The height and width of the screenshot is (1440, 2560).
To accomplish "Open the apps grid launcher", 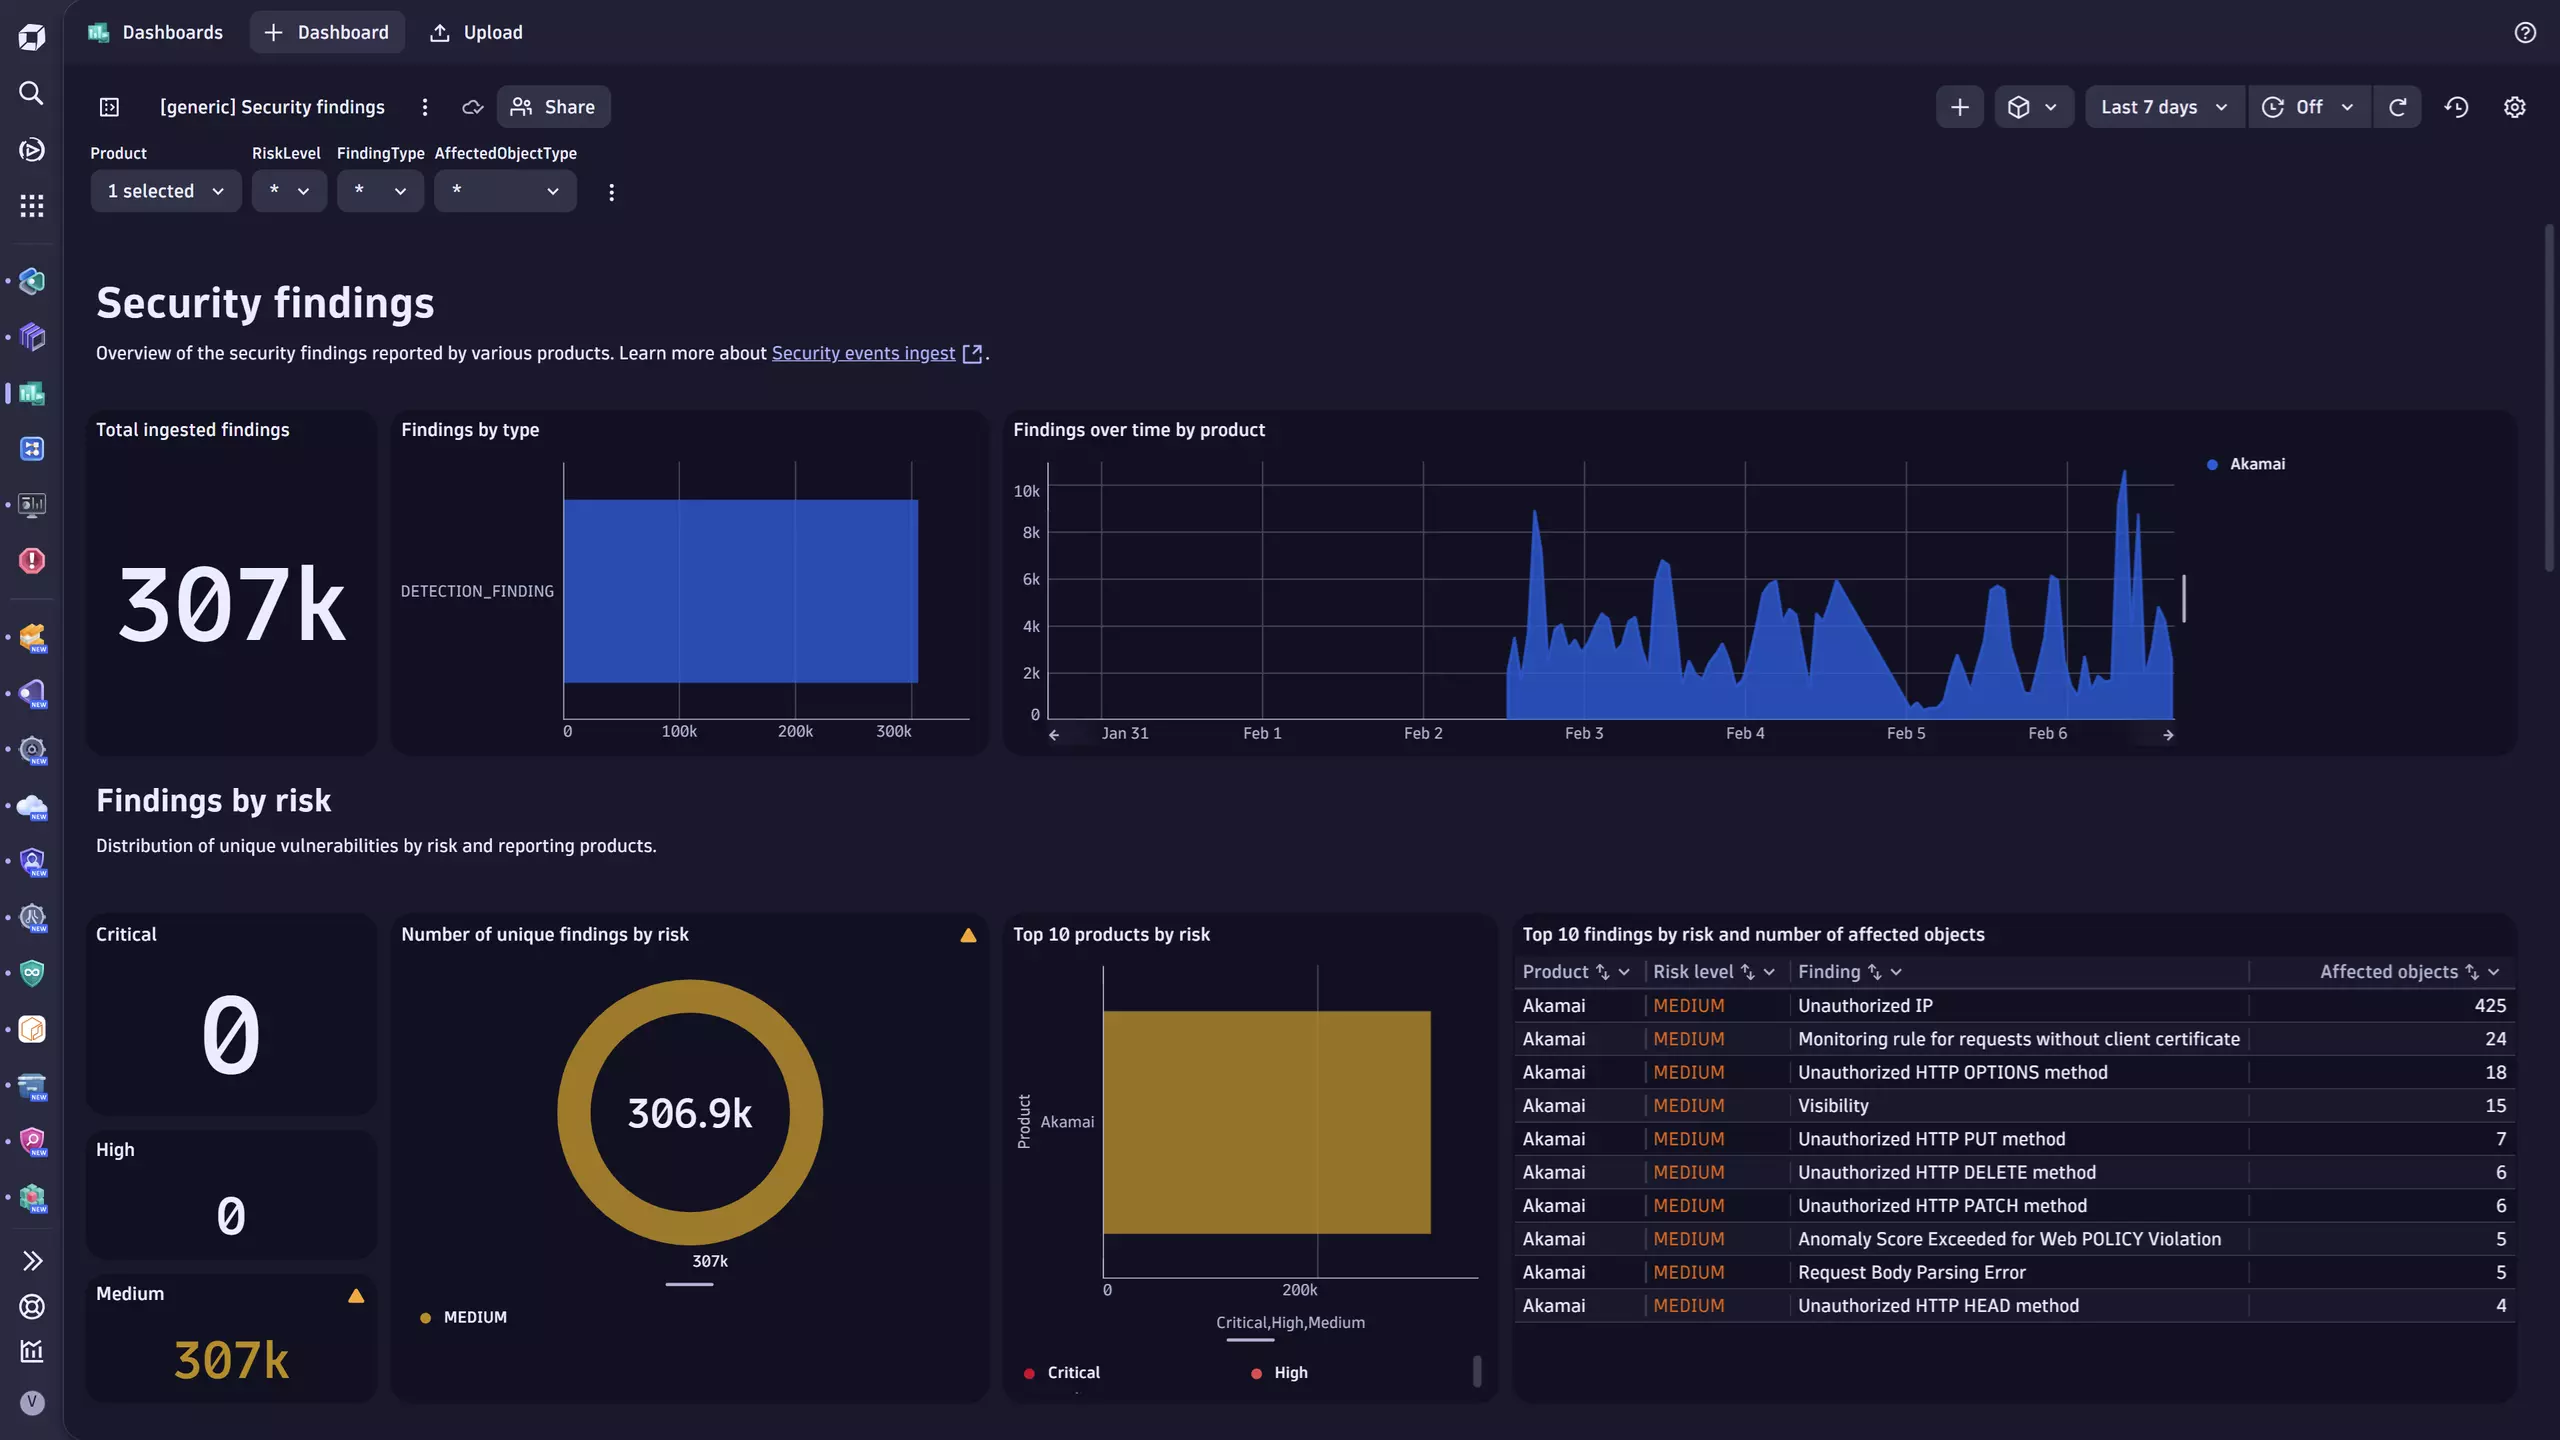I will (x=31, y=205).
